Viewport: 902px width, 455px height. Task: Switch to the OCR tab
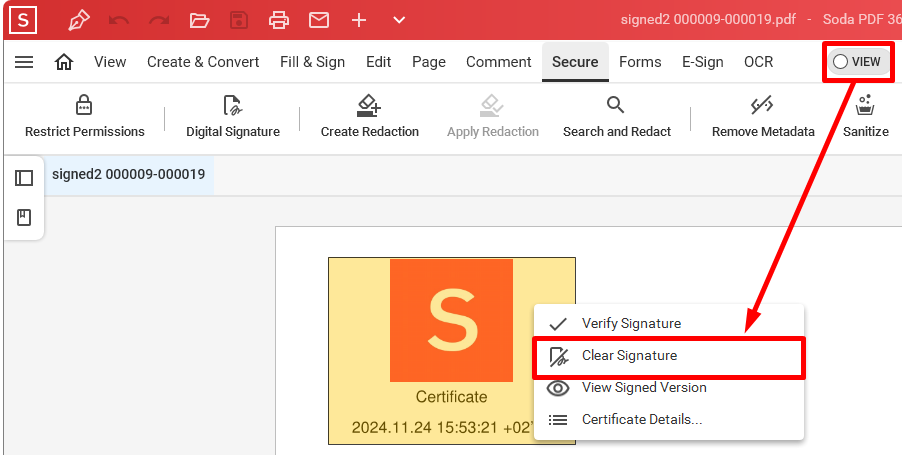(759, 62)
